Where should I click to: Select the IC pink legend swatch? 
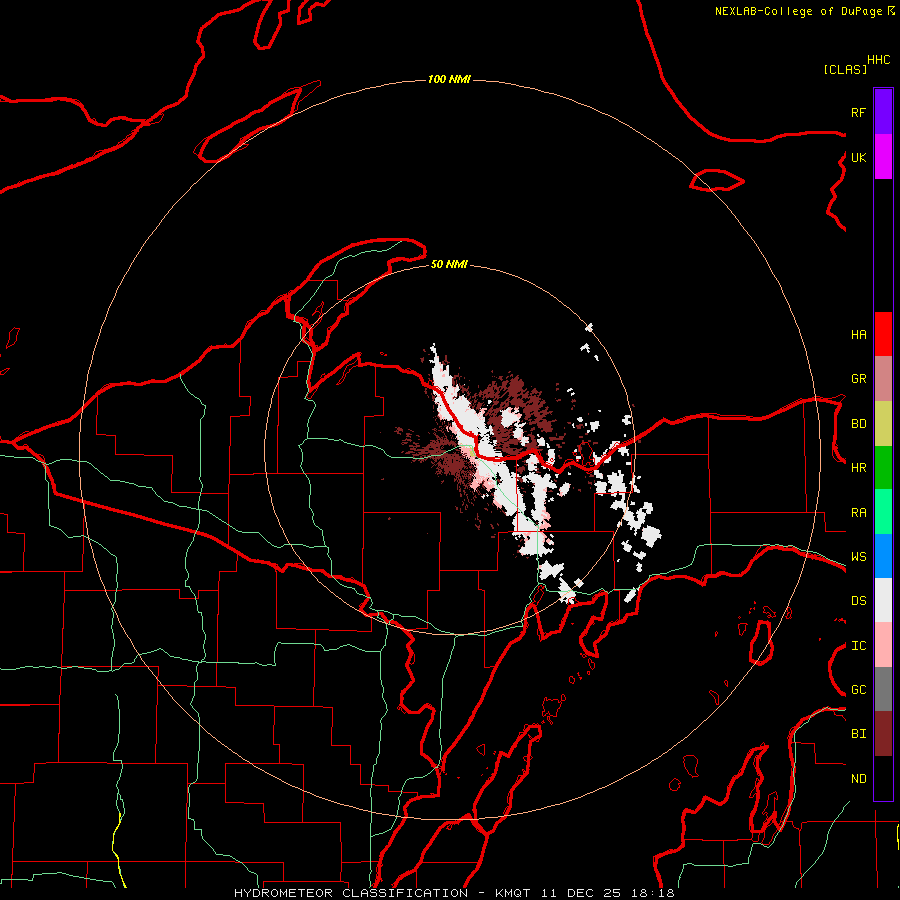[x=883, y=645]
